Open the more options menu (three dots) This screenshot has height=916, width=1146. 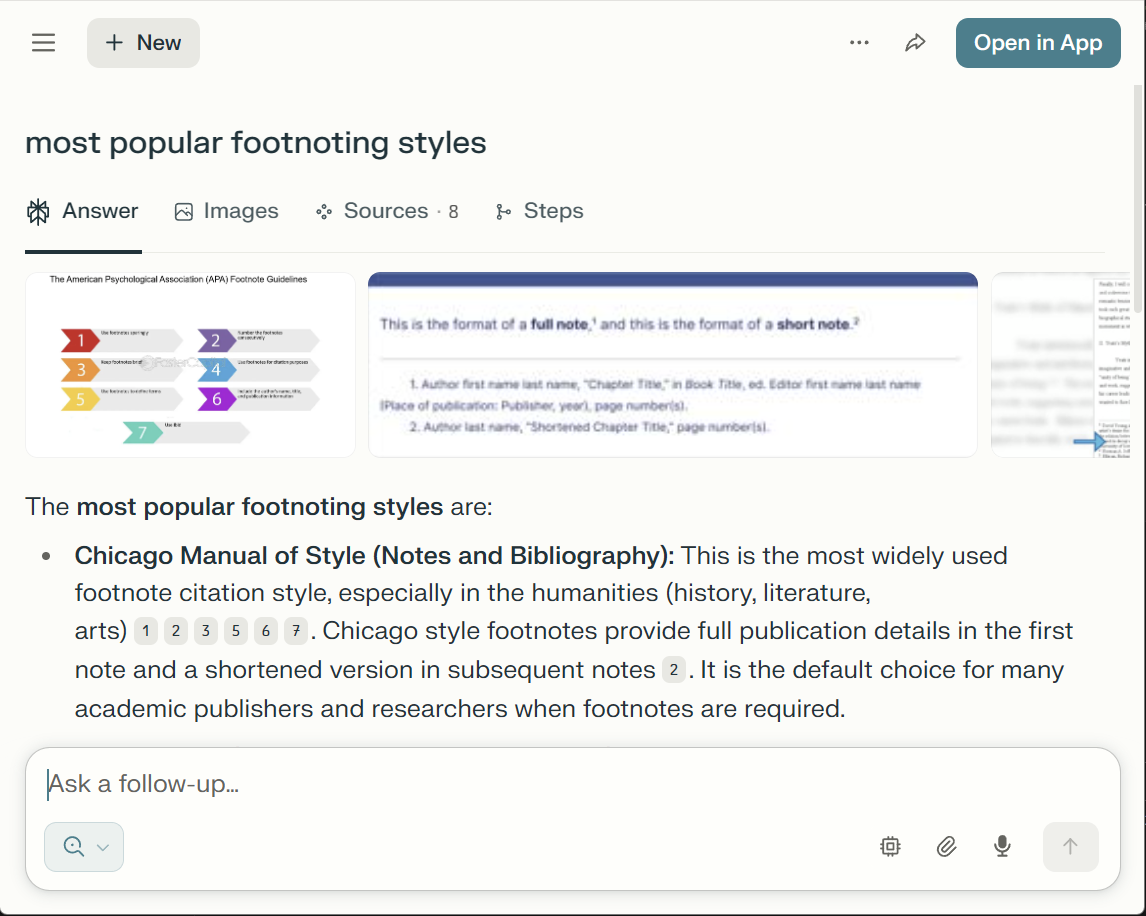click(859, 42)
